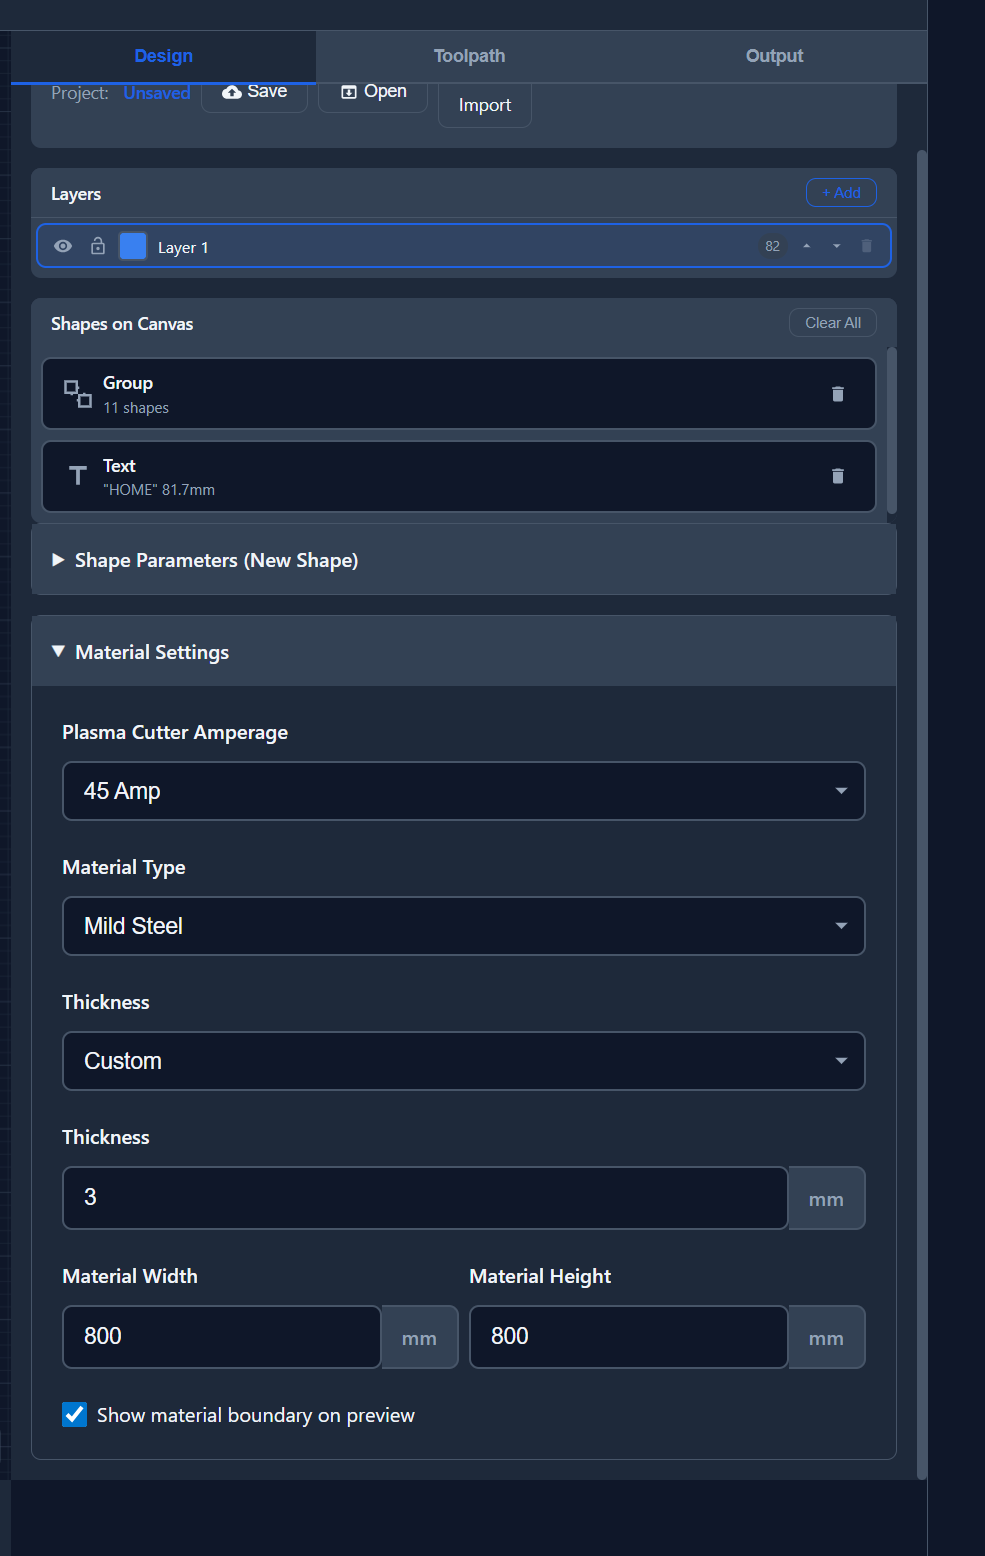985x1556 pixels.
Task: Click the Open project icon
Action: pos(347,91)
